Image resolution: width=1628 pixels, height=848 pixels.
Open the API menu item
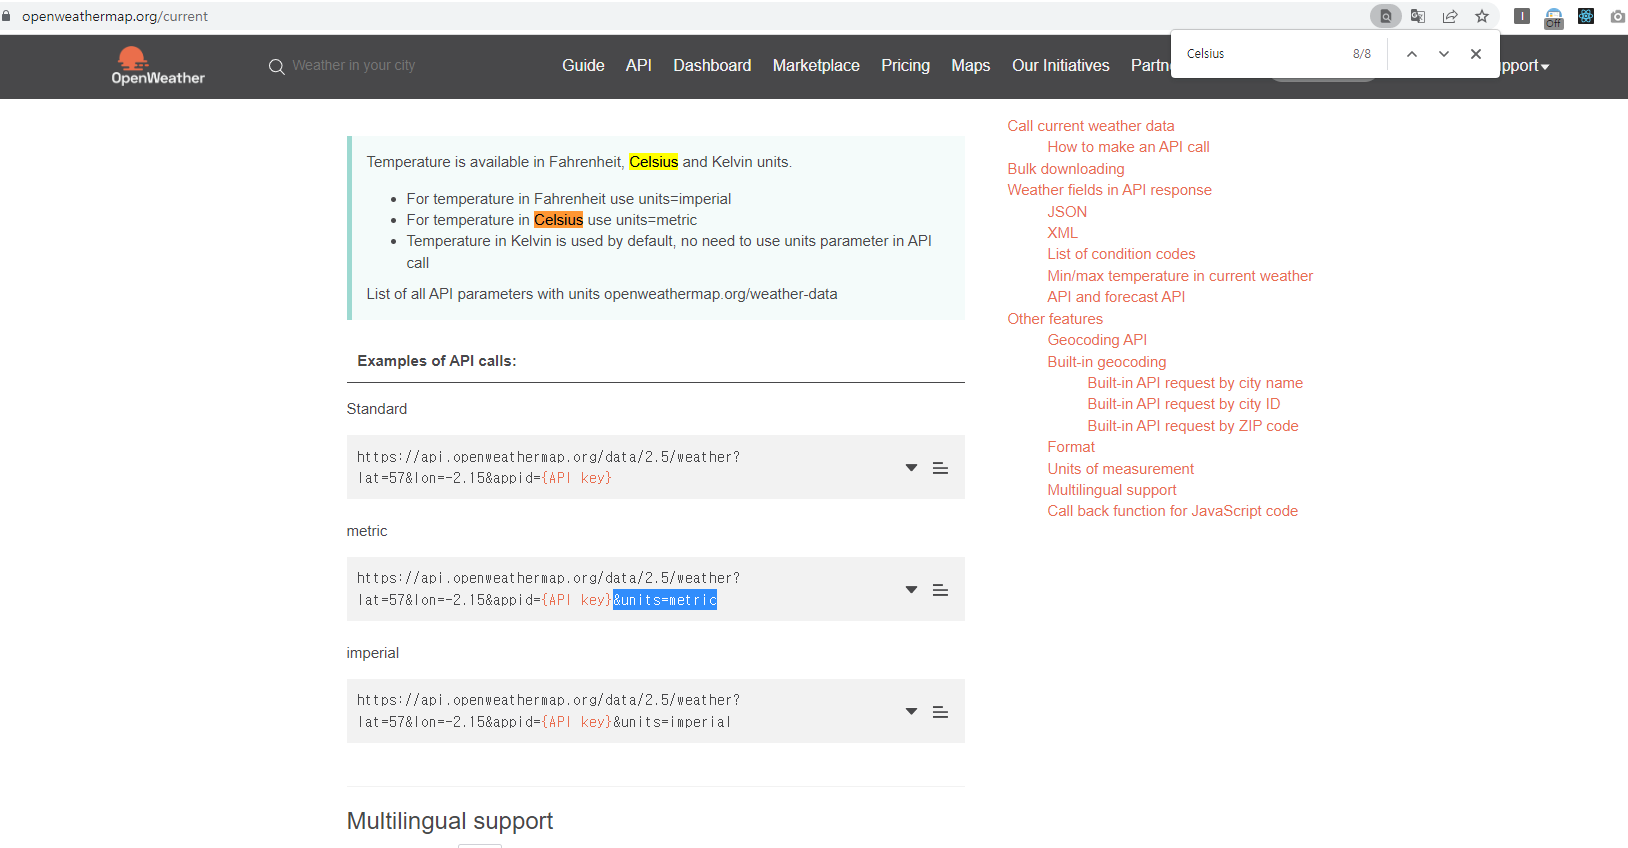tap(638, 65)
